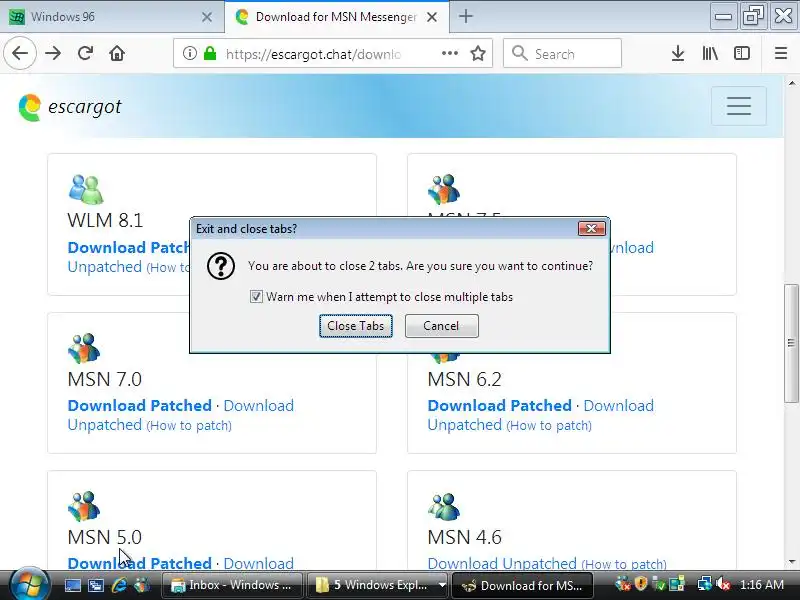Click the MSN 4.6 messenger icon
This screenshot has width=800, height=600.
coord(444,506)
